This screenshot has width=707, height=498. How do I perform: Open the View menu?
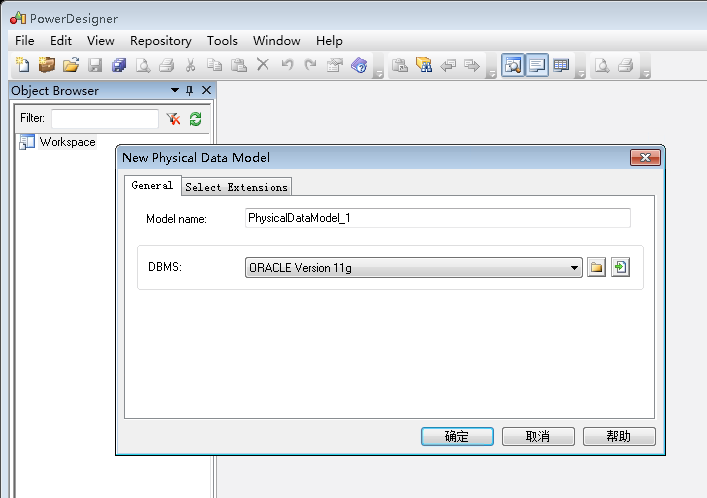tap(101, 41)
